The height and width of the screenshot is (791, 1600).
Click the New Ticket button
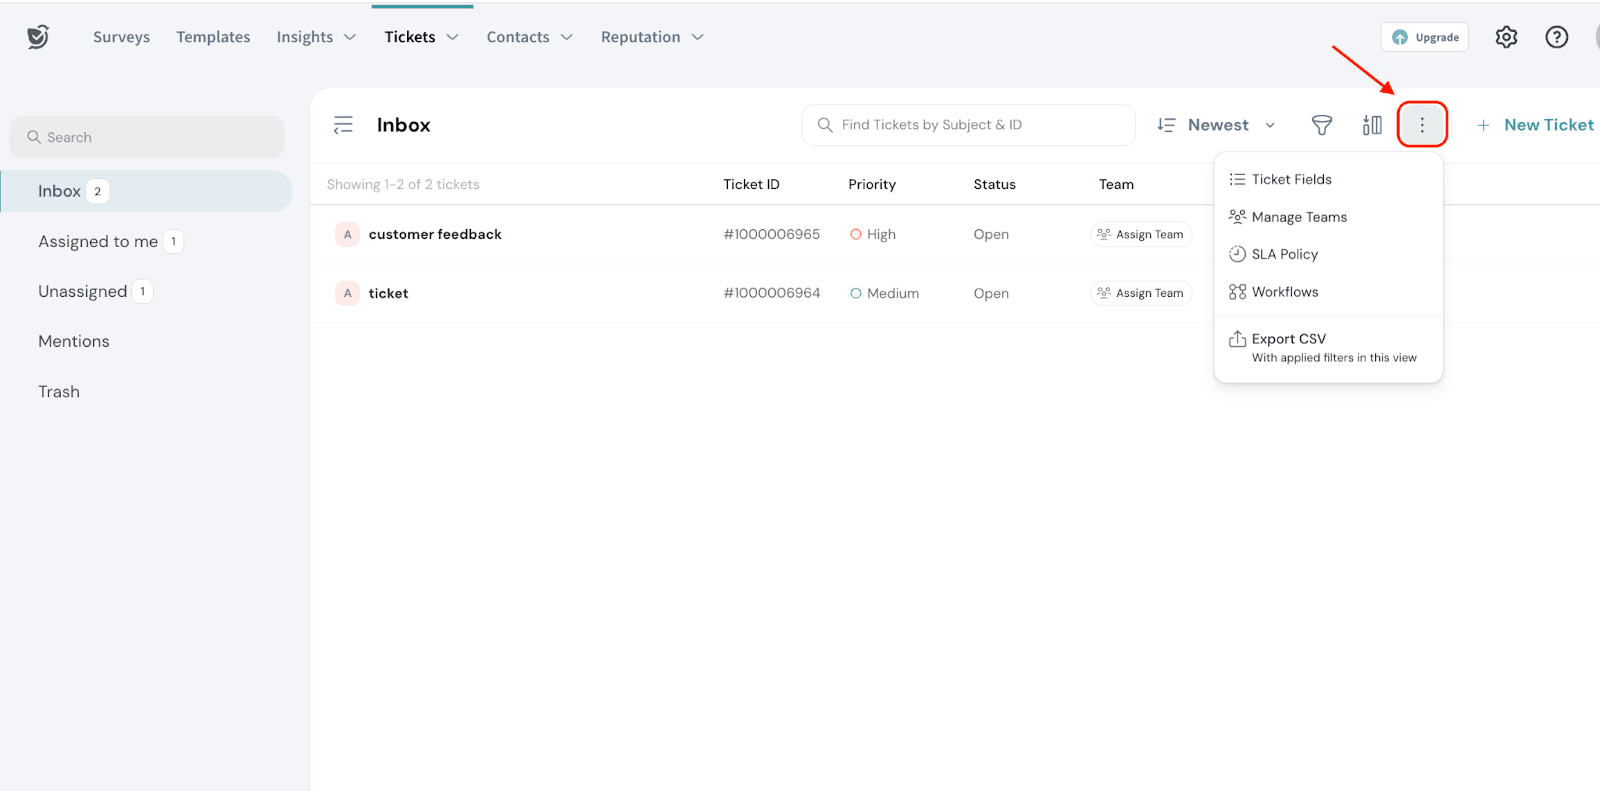click(1535, 125)
